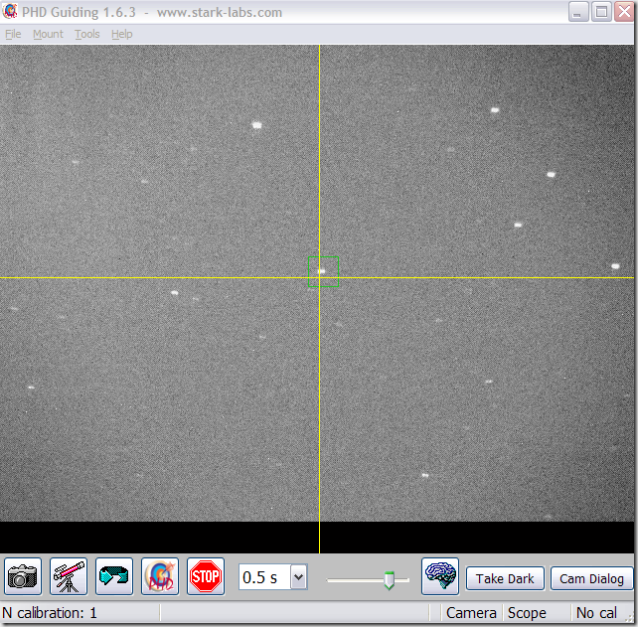Select the guide star inside green box
This screenshot has width=638, height=627.
click(x=322, y=271)
